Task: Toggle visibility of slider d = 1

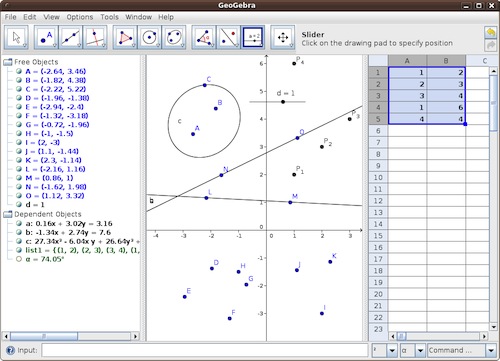Action: 19,204
